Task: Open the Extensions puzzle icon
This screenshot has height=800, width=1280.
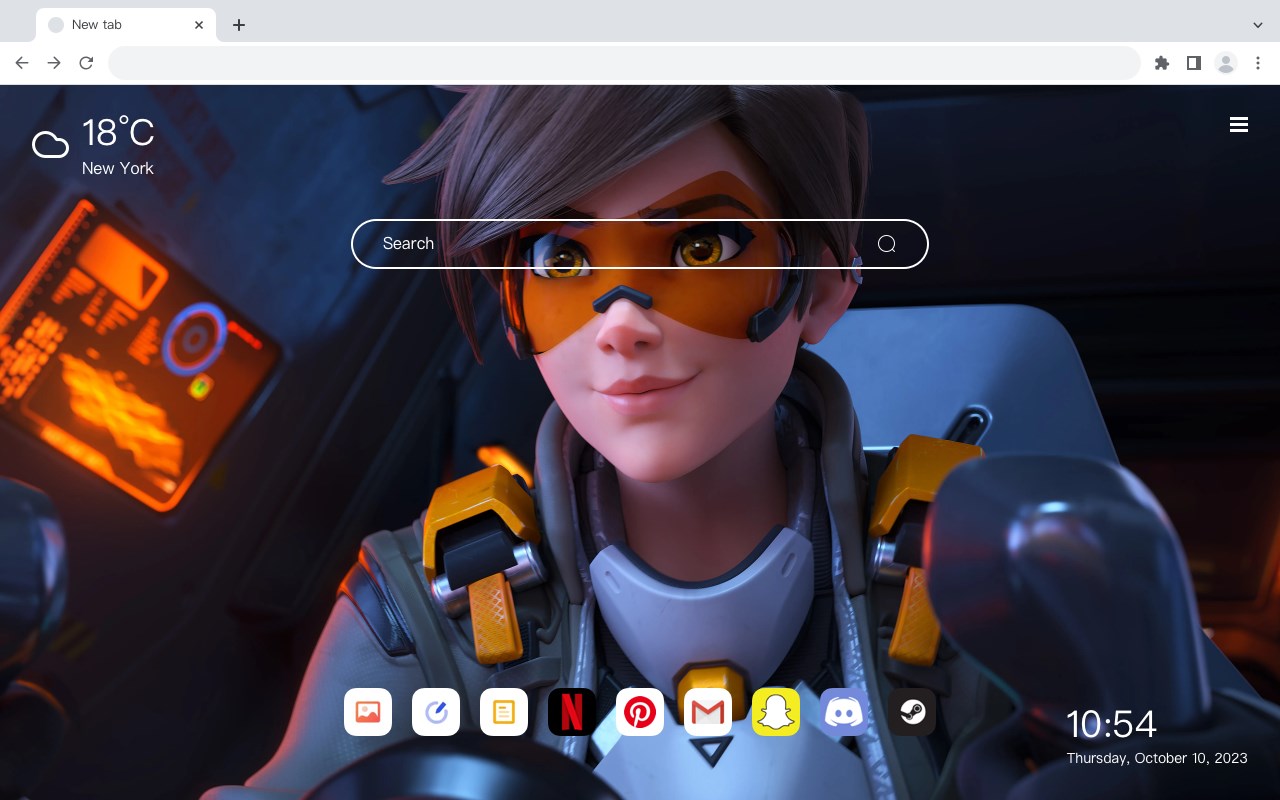Action: pyautogui.click(x=1161, y=63)
